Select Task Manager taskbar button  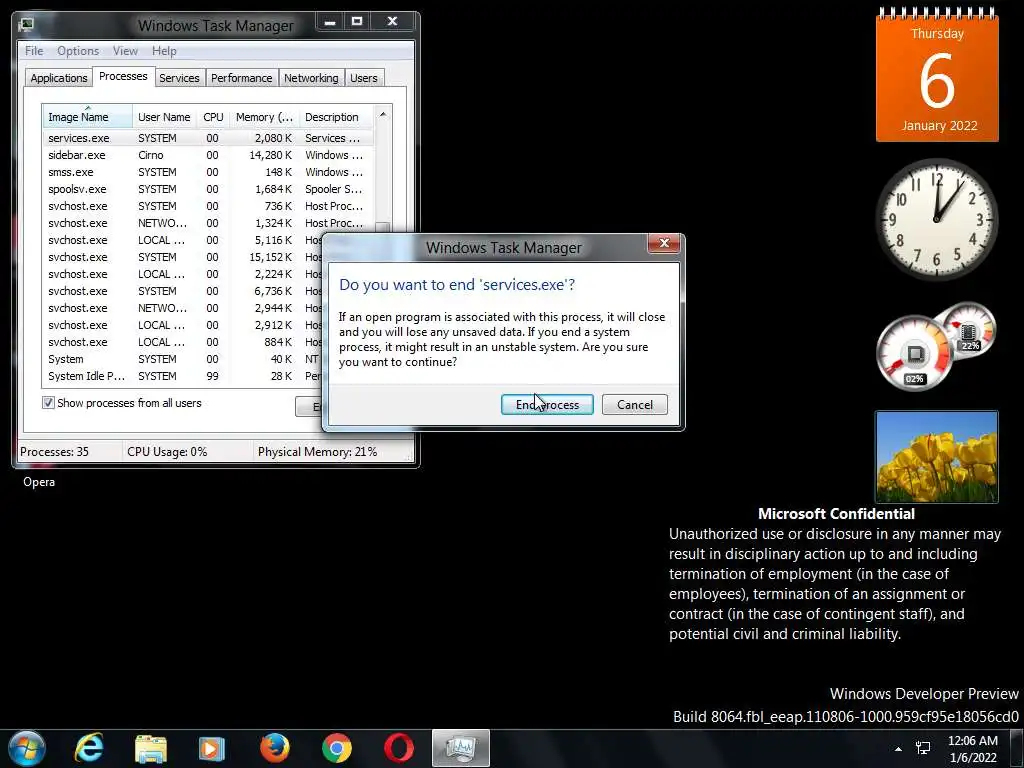coord(461,748)
